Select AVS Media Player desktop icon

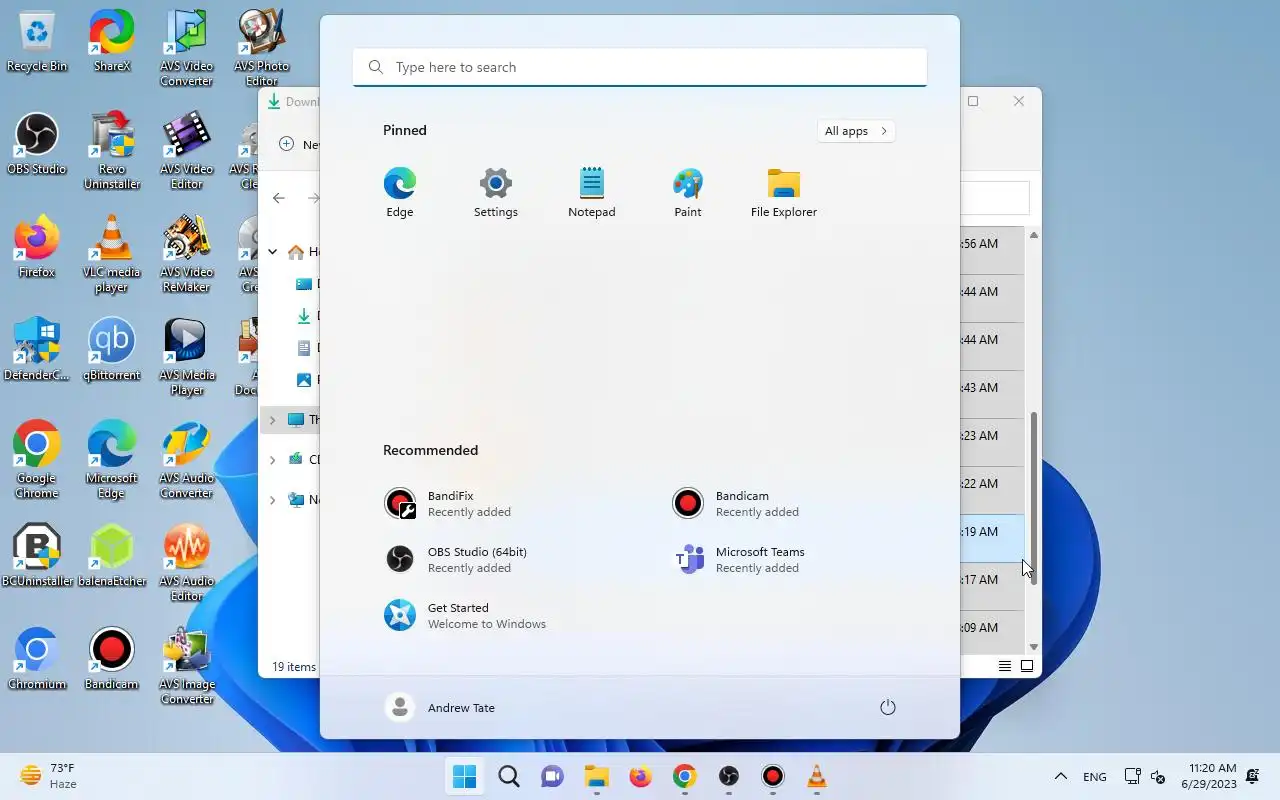[x=186, y=358]
